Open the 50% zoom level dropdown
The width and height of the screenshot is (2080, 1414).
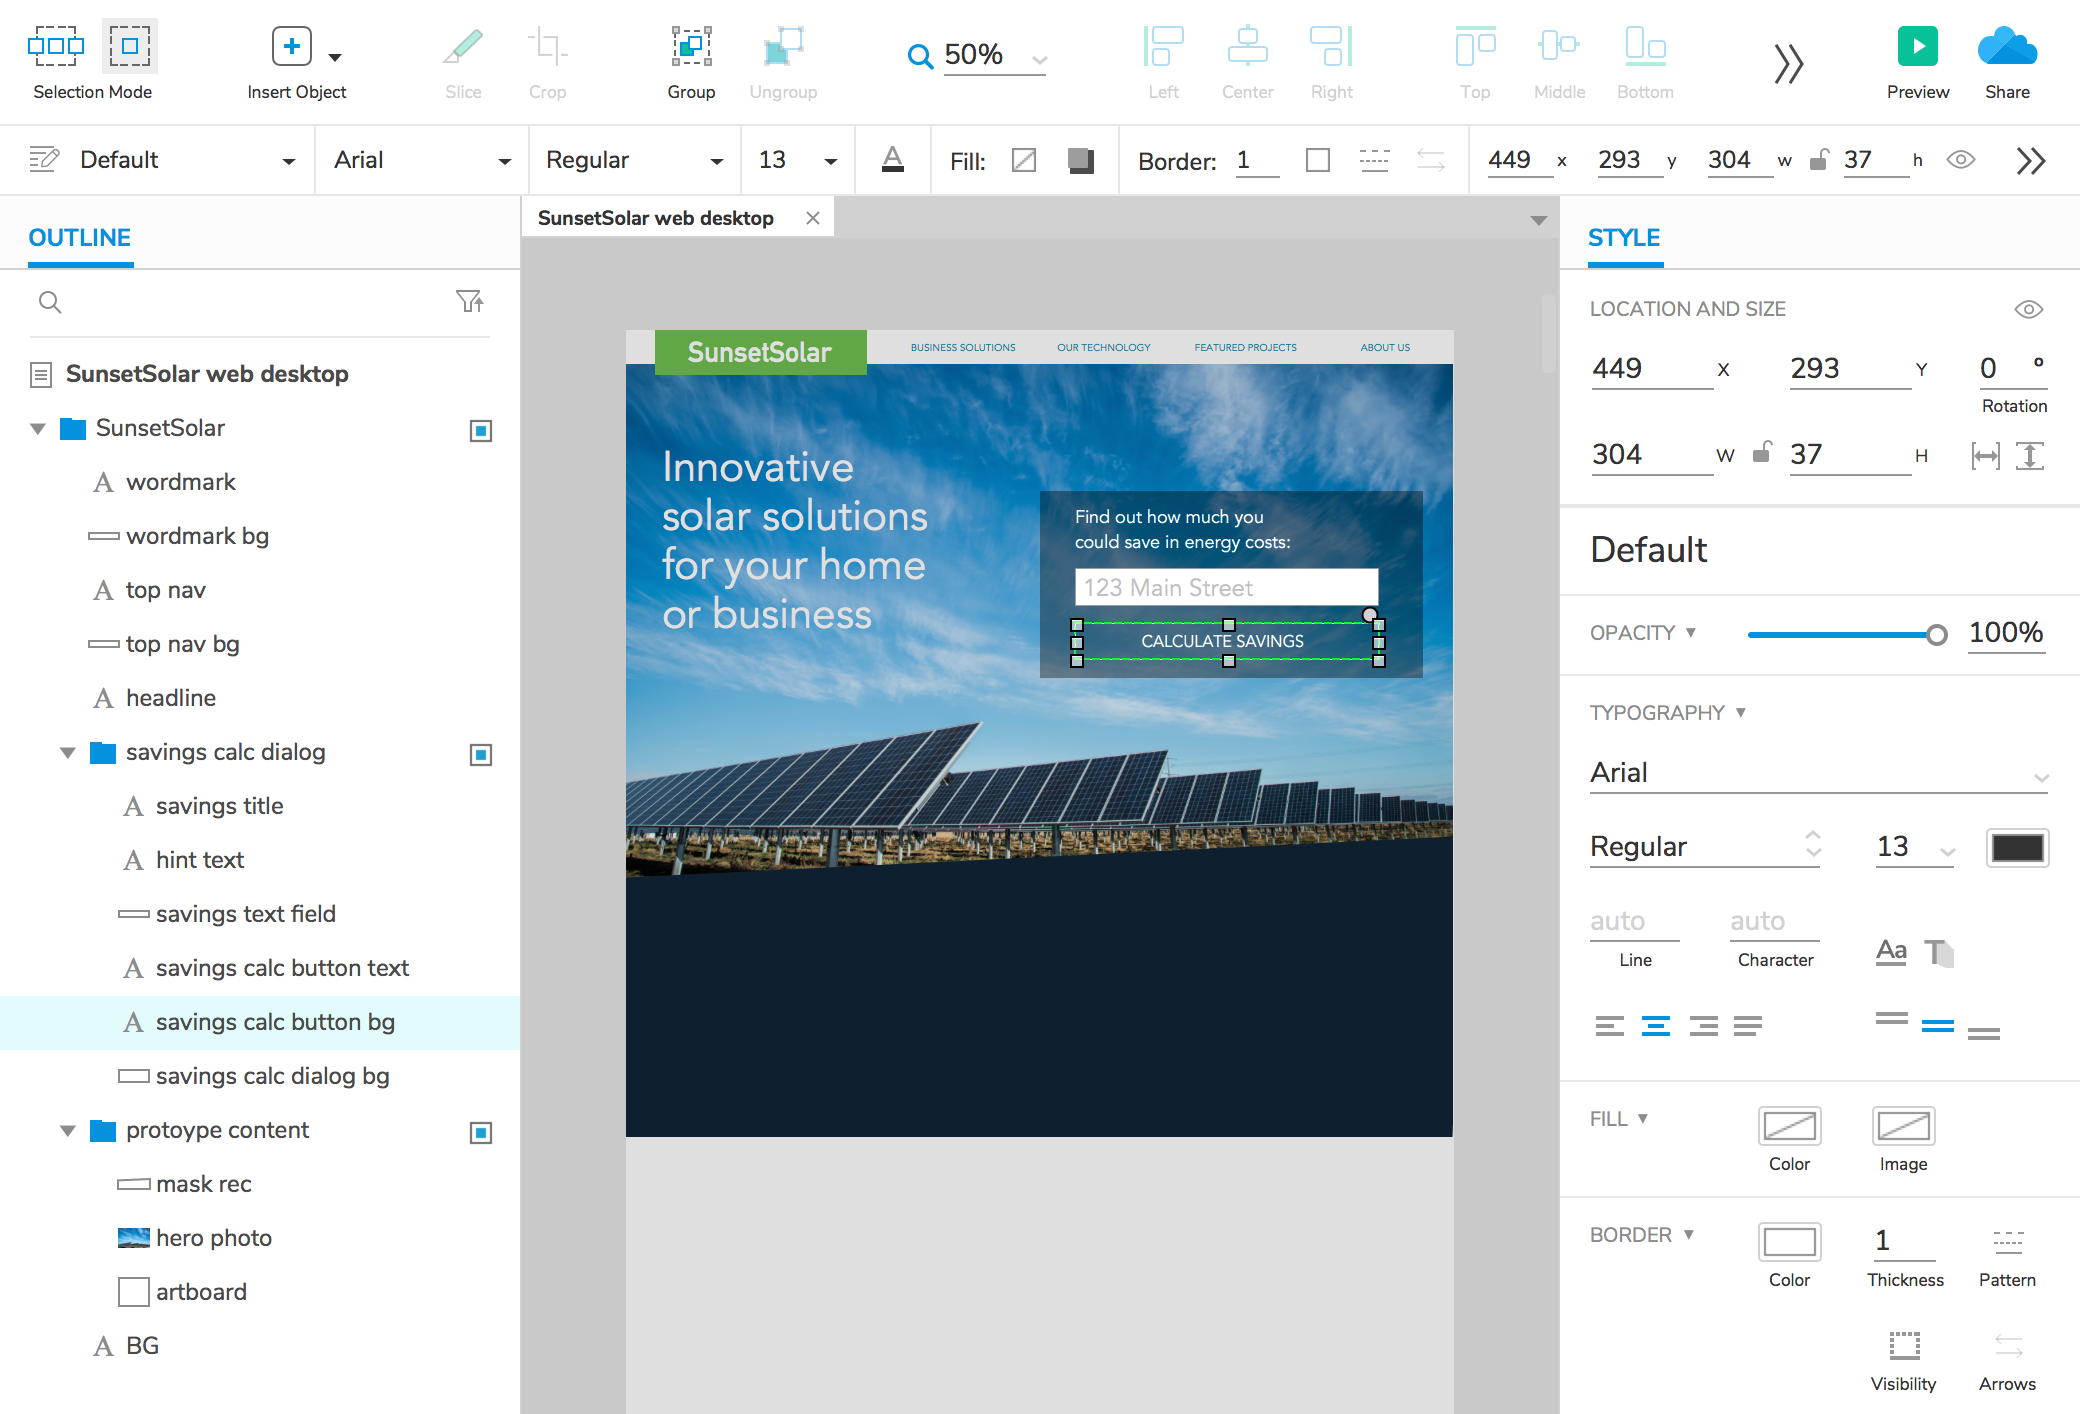coord(1039,59)
